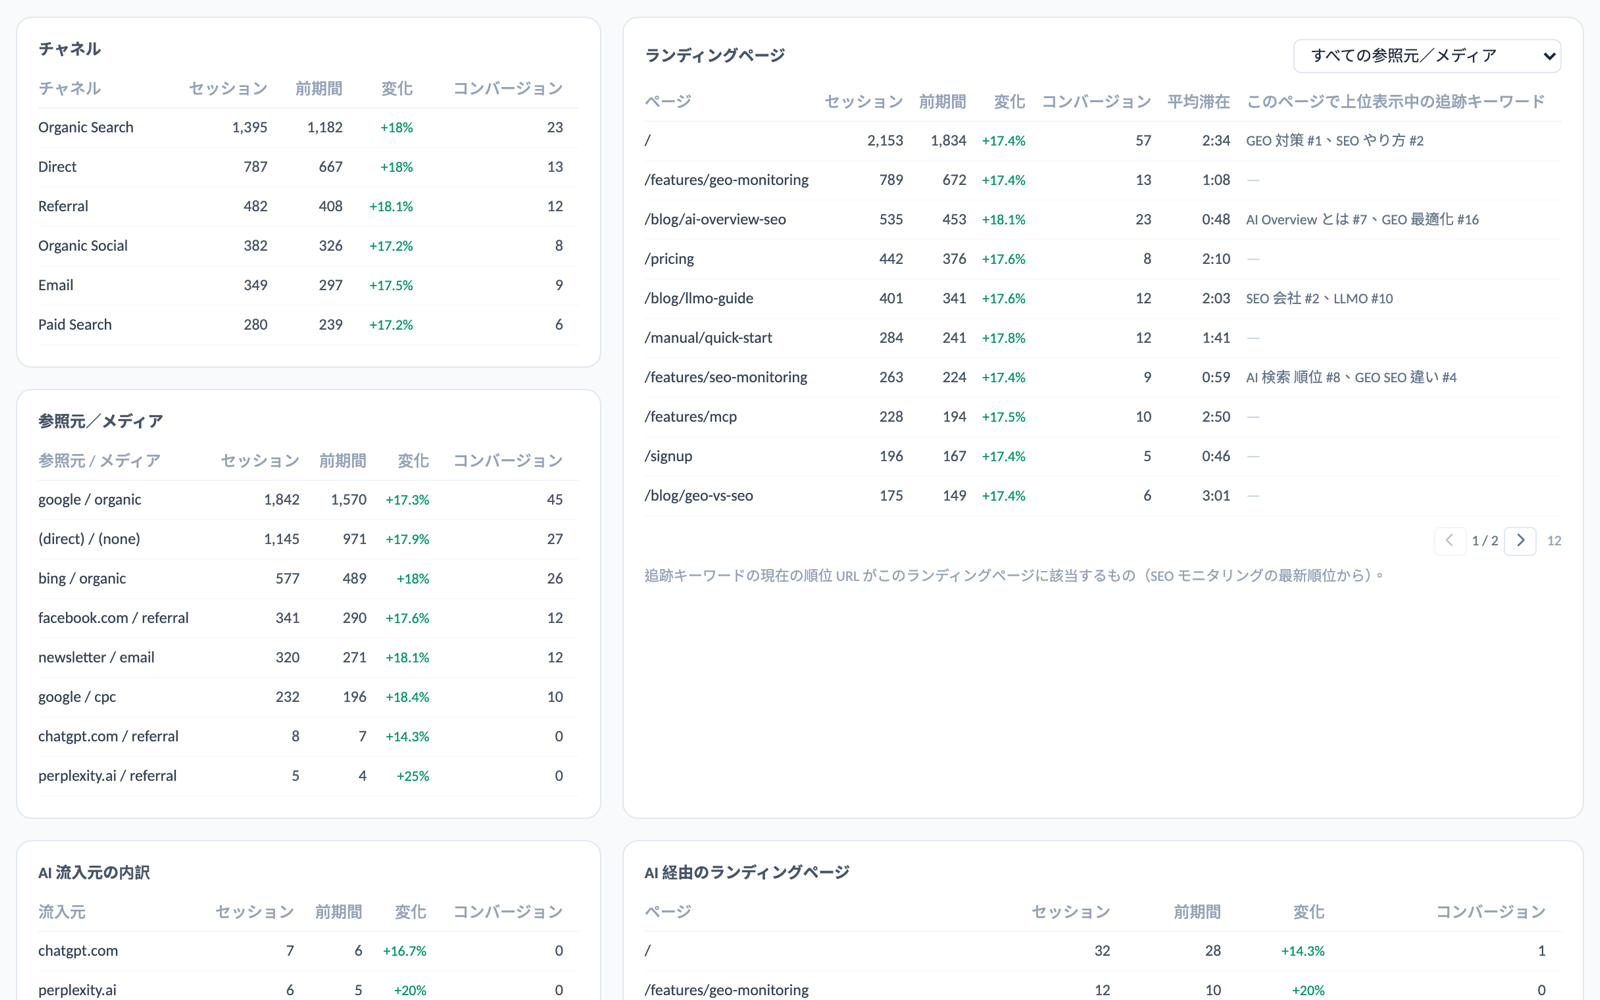Select /features/seo-monitoring landing page
This screenshot has width=1600, height=1000.
click(x=726, y=377)
